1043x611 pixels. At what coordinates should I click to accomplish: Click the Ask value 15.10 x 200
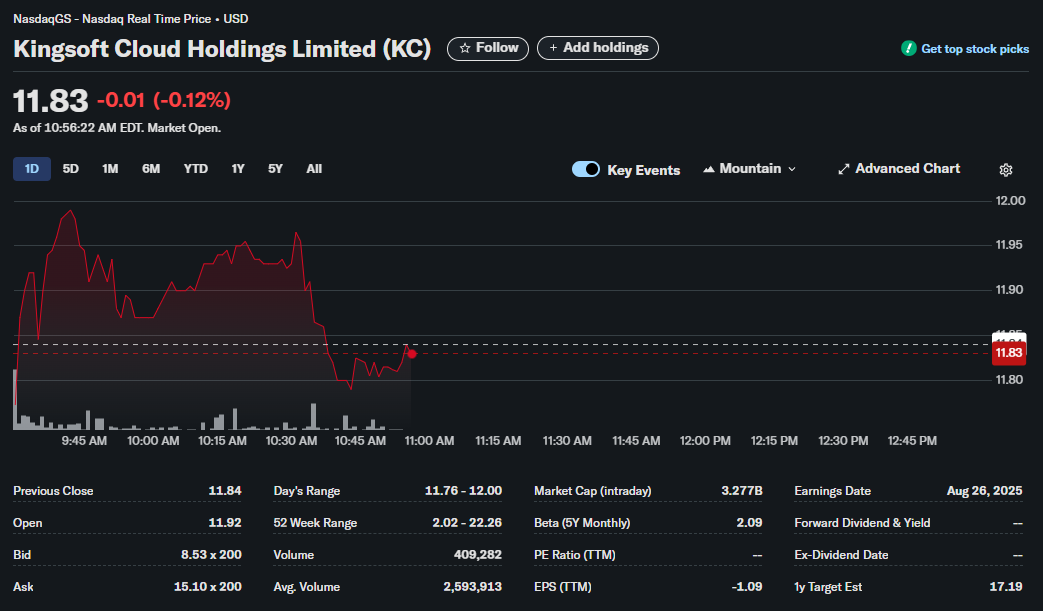[x=208, y=586]
